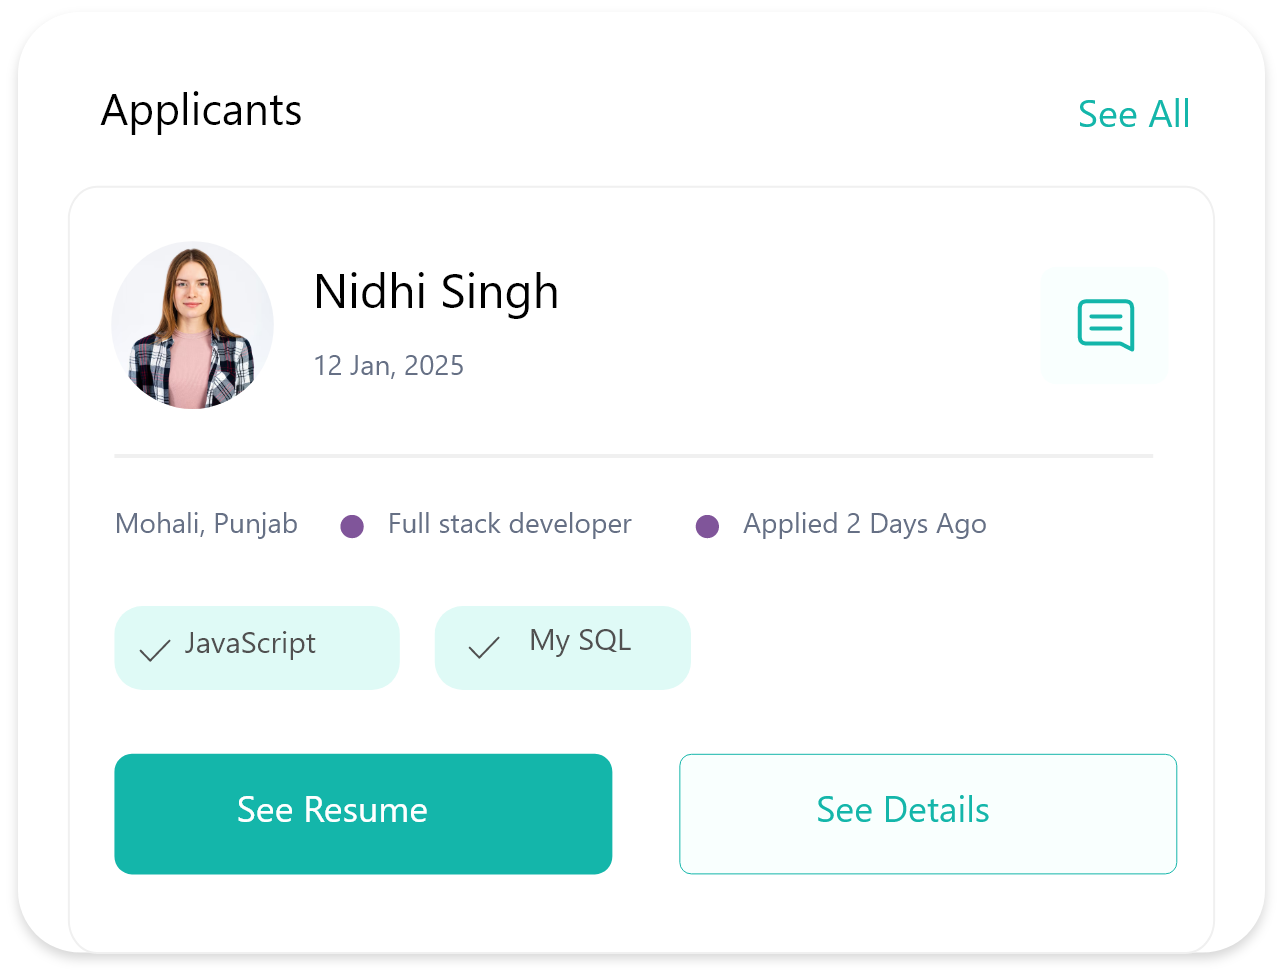The height and width of the screenshot is (977, 1283).
Task: Open the See All applicants link
Action: click(x=1133, y=114)
